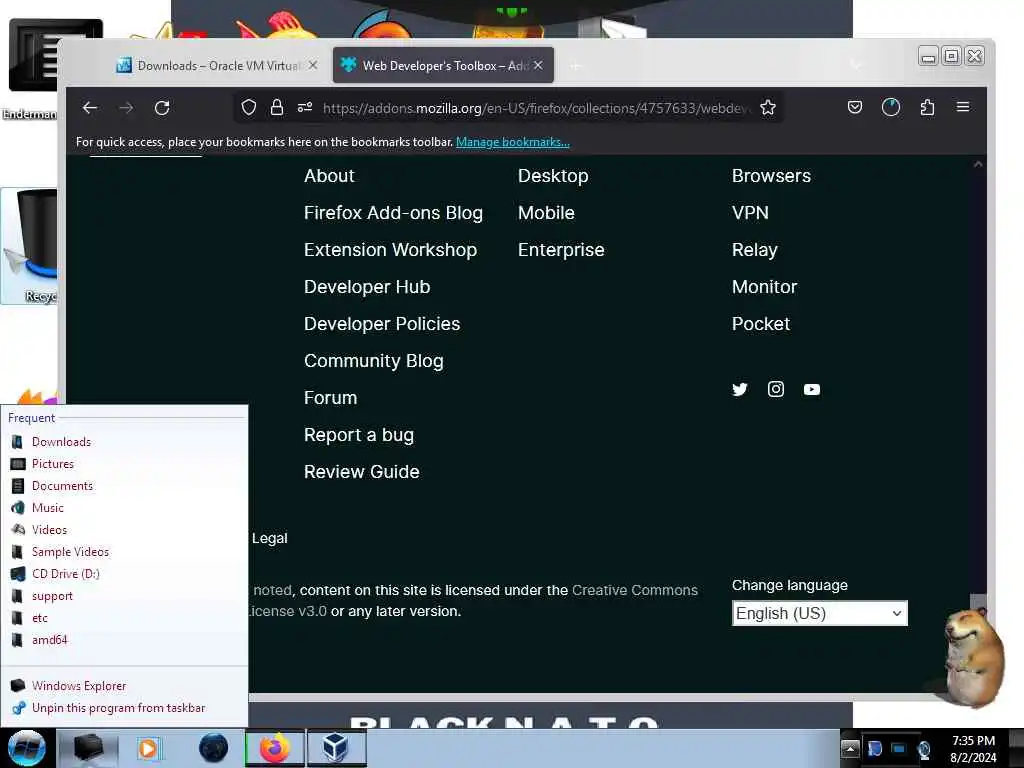The width and height of the screenshot is (1024, 768).
Task: Show hidden system tray icons arrow
Action: point(850,748)
